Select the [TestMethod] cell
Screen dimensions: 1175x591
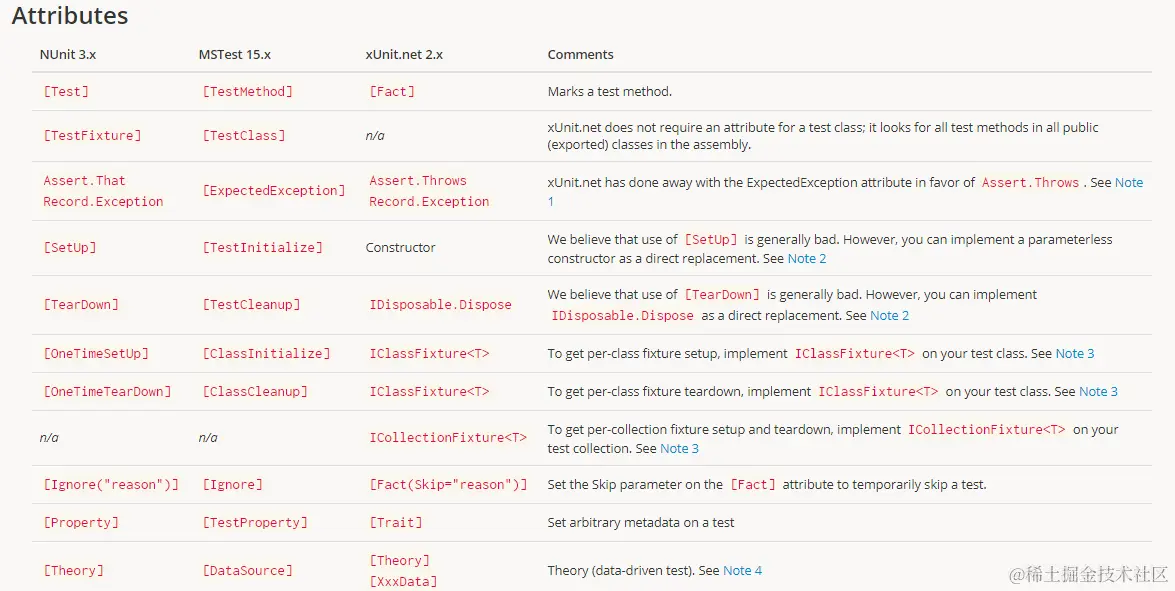tap(247, 91)
